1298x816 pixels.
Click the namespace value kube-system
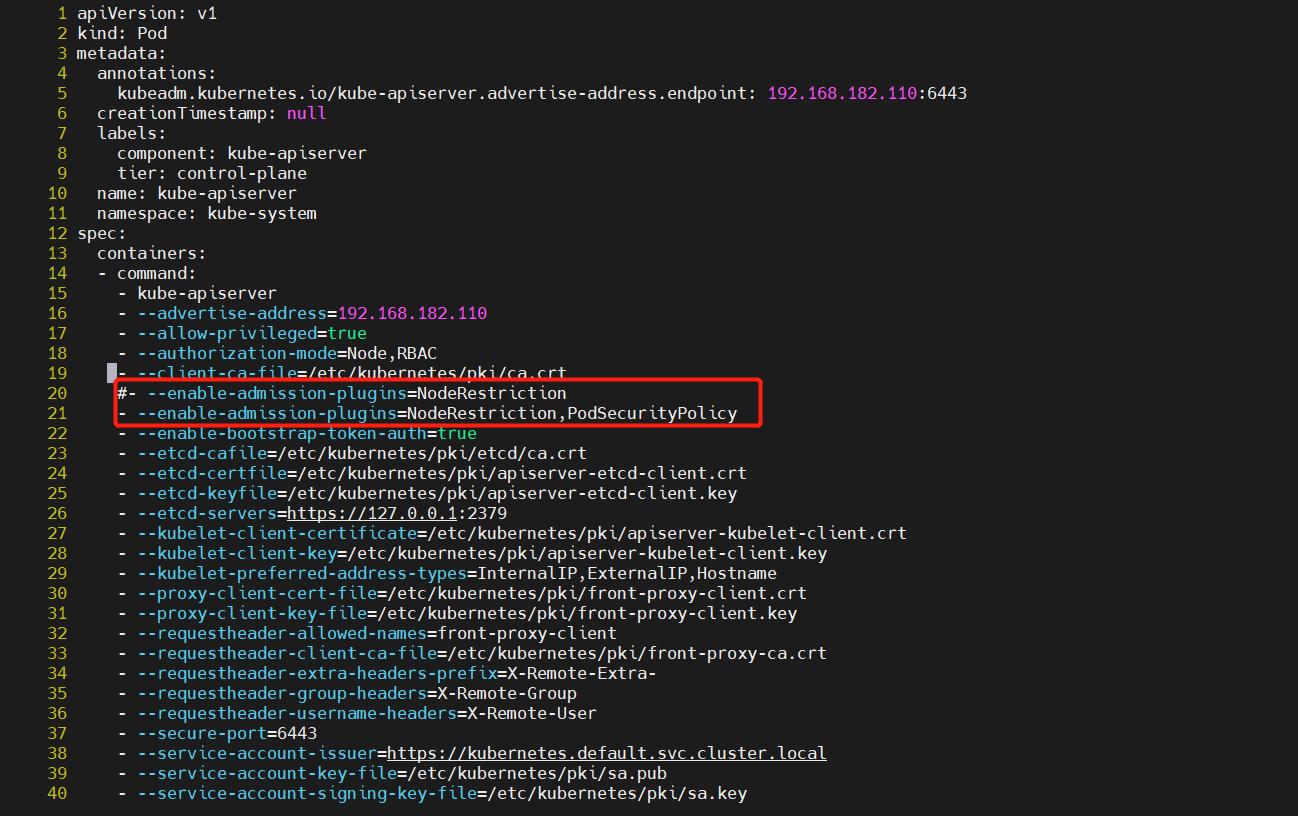coord(262,213)
